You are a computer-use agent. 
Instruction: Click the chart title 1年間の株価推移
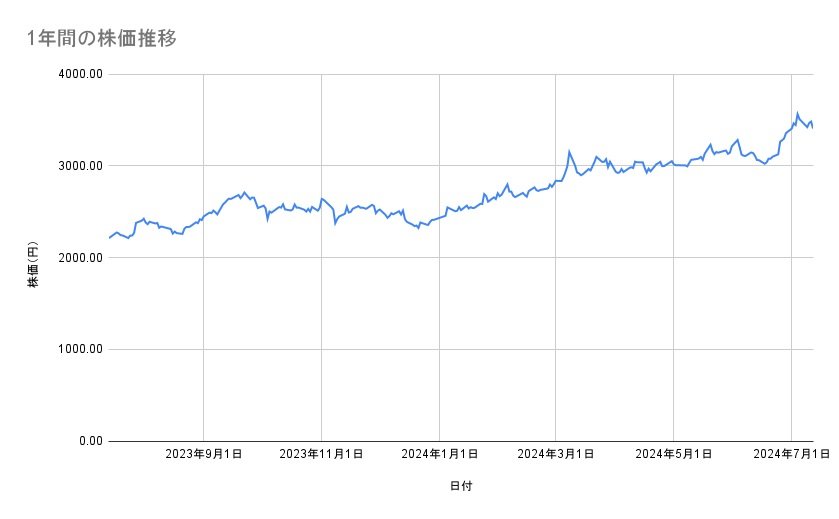(x=102, y=38)
